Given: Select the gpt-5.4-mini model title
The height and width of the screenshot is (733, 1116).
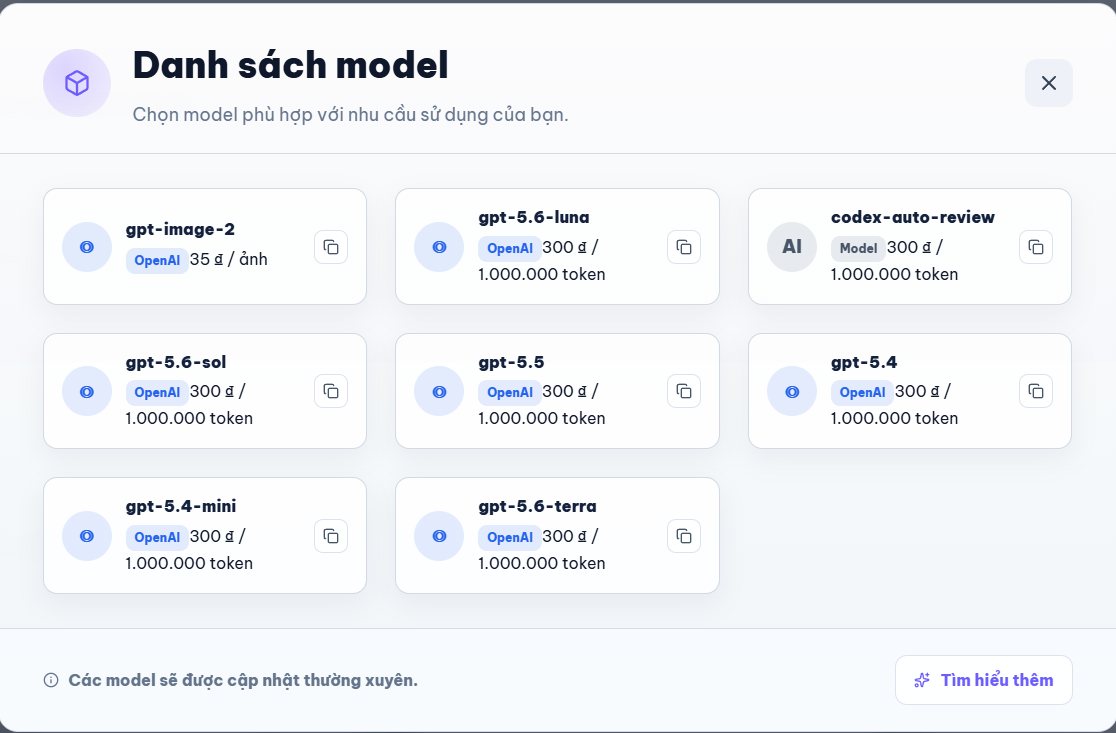Looking at the screenshot, I should coord(181,507).
